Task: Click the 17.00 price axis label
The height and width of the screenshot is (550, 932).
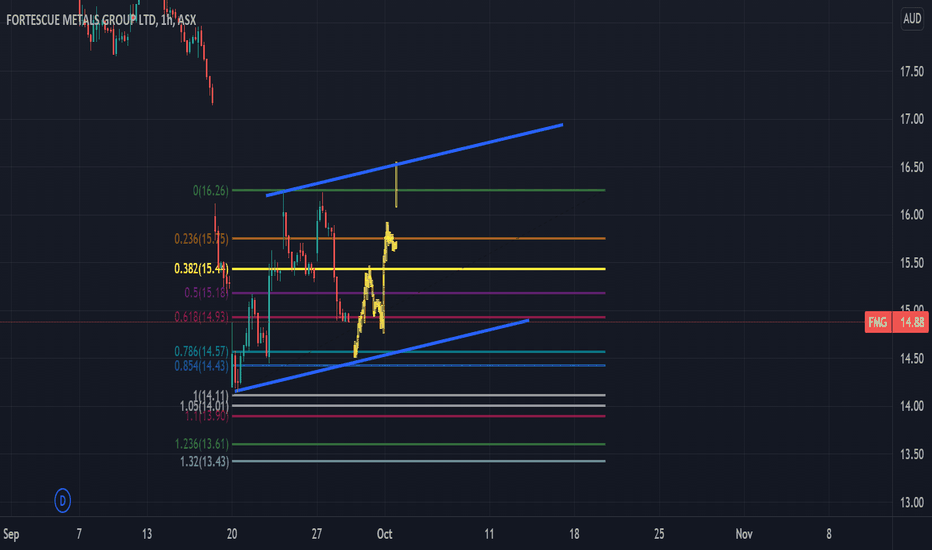Action: 911,120
